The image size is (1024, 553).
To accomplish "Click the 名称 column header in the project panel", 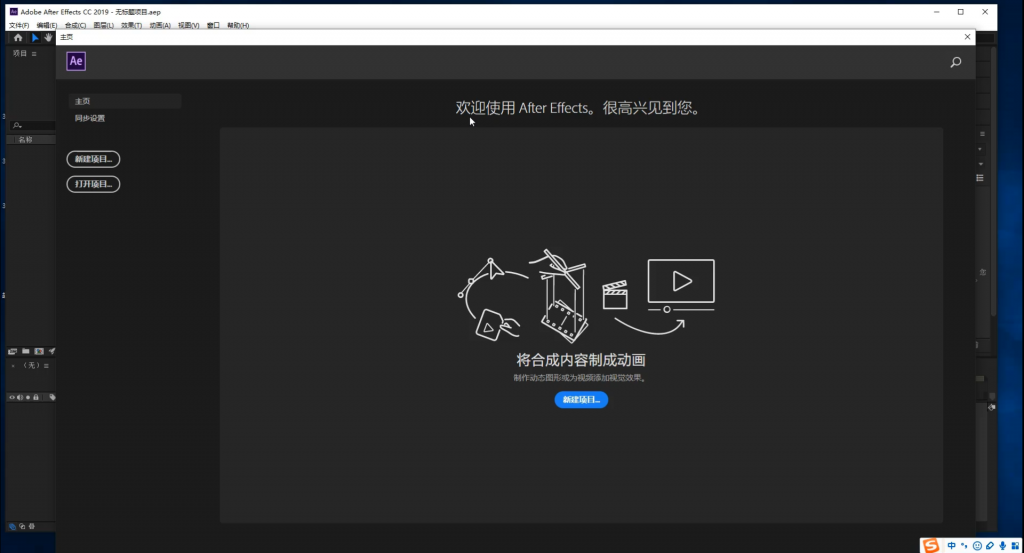I will pyautogui.click(x=25, y=140).
